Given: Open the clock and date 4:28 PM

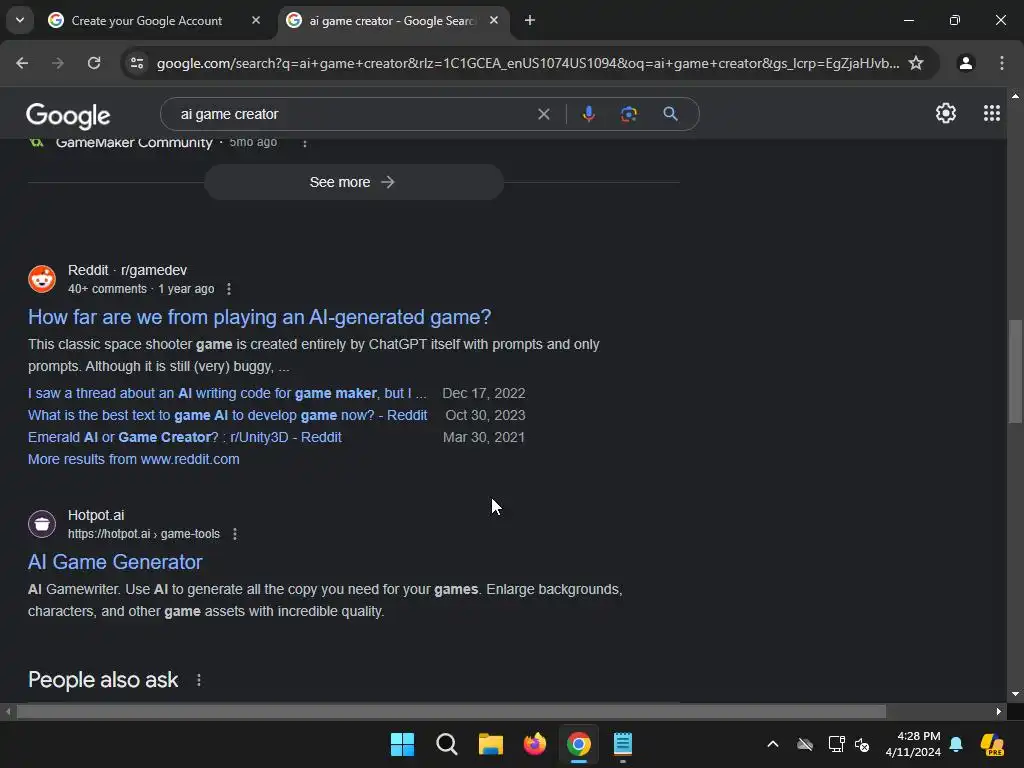Looking at the screenshot, I should pos(913,744).
